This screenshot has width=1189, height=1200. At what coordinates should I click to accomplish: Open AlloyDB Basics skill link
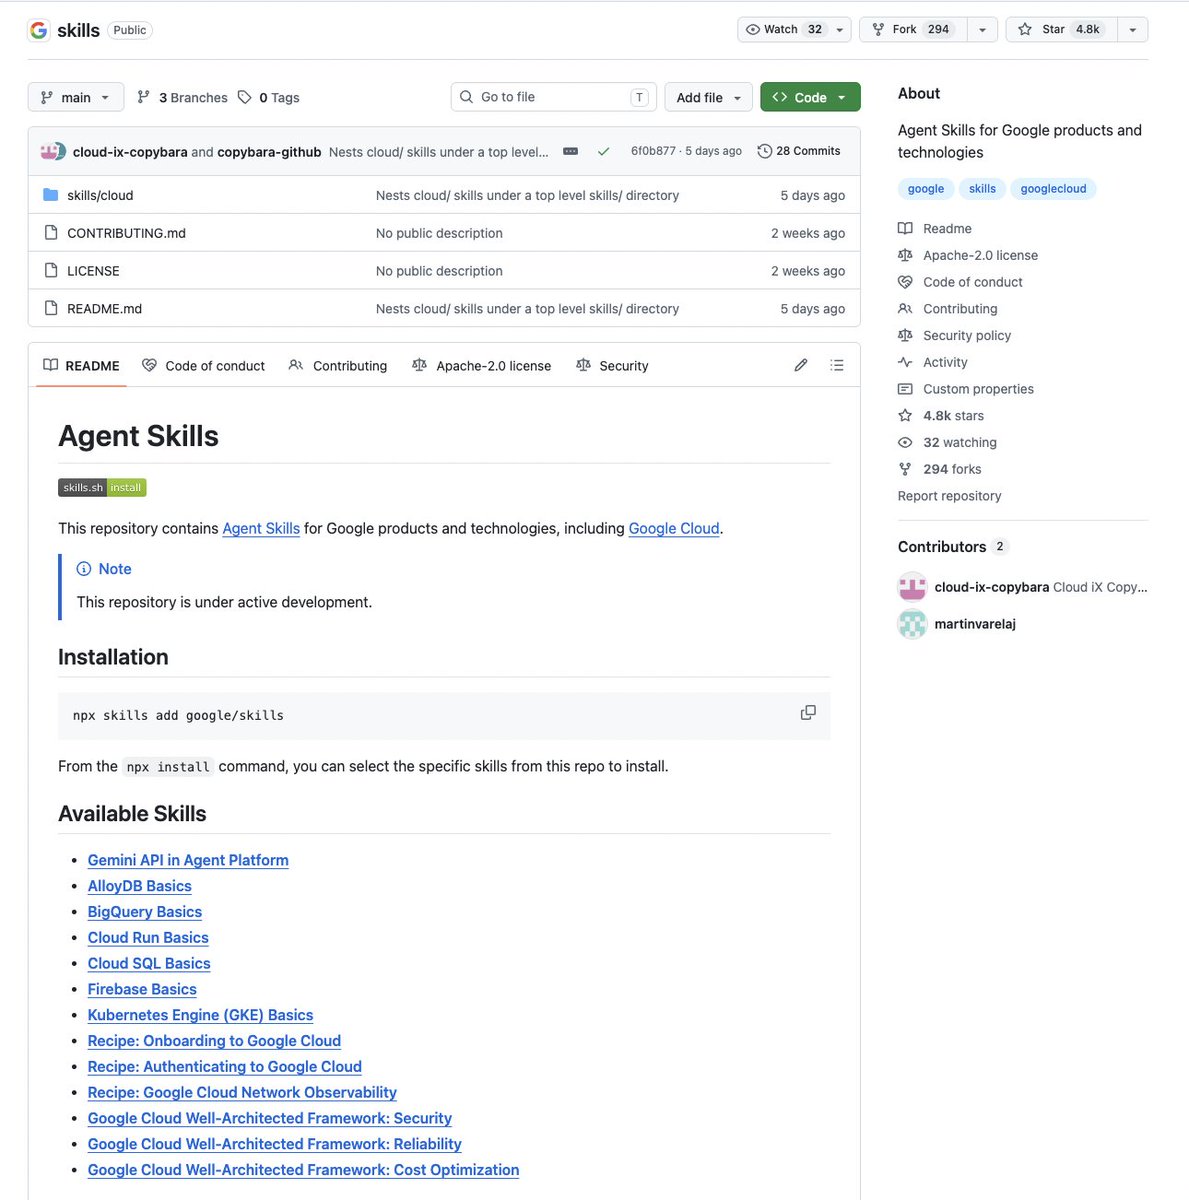pyautogui.click(x=139, y=886)
